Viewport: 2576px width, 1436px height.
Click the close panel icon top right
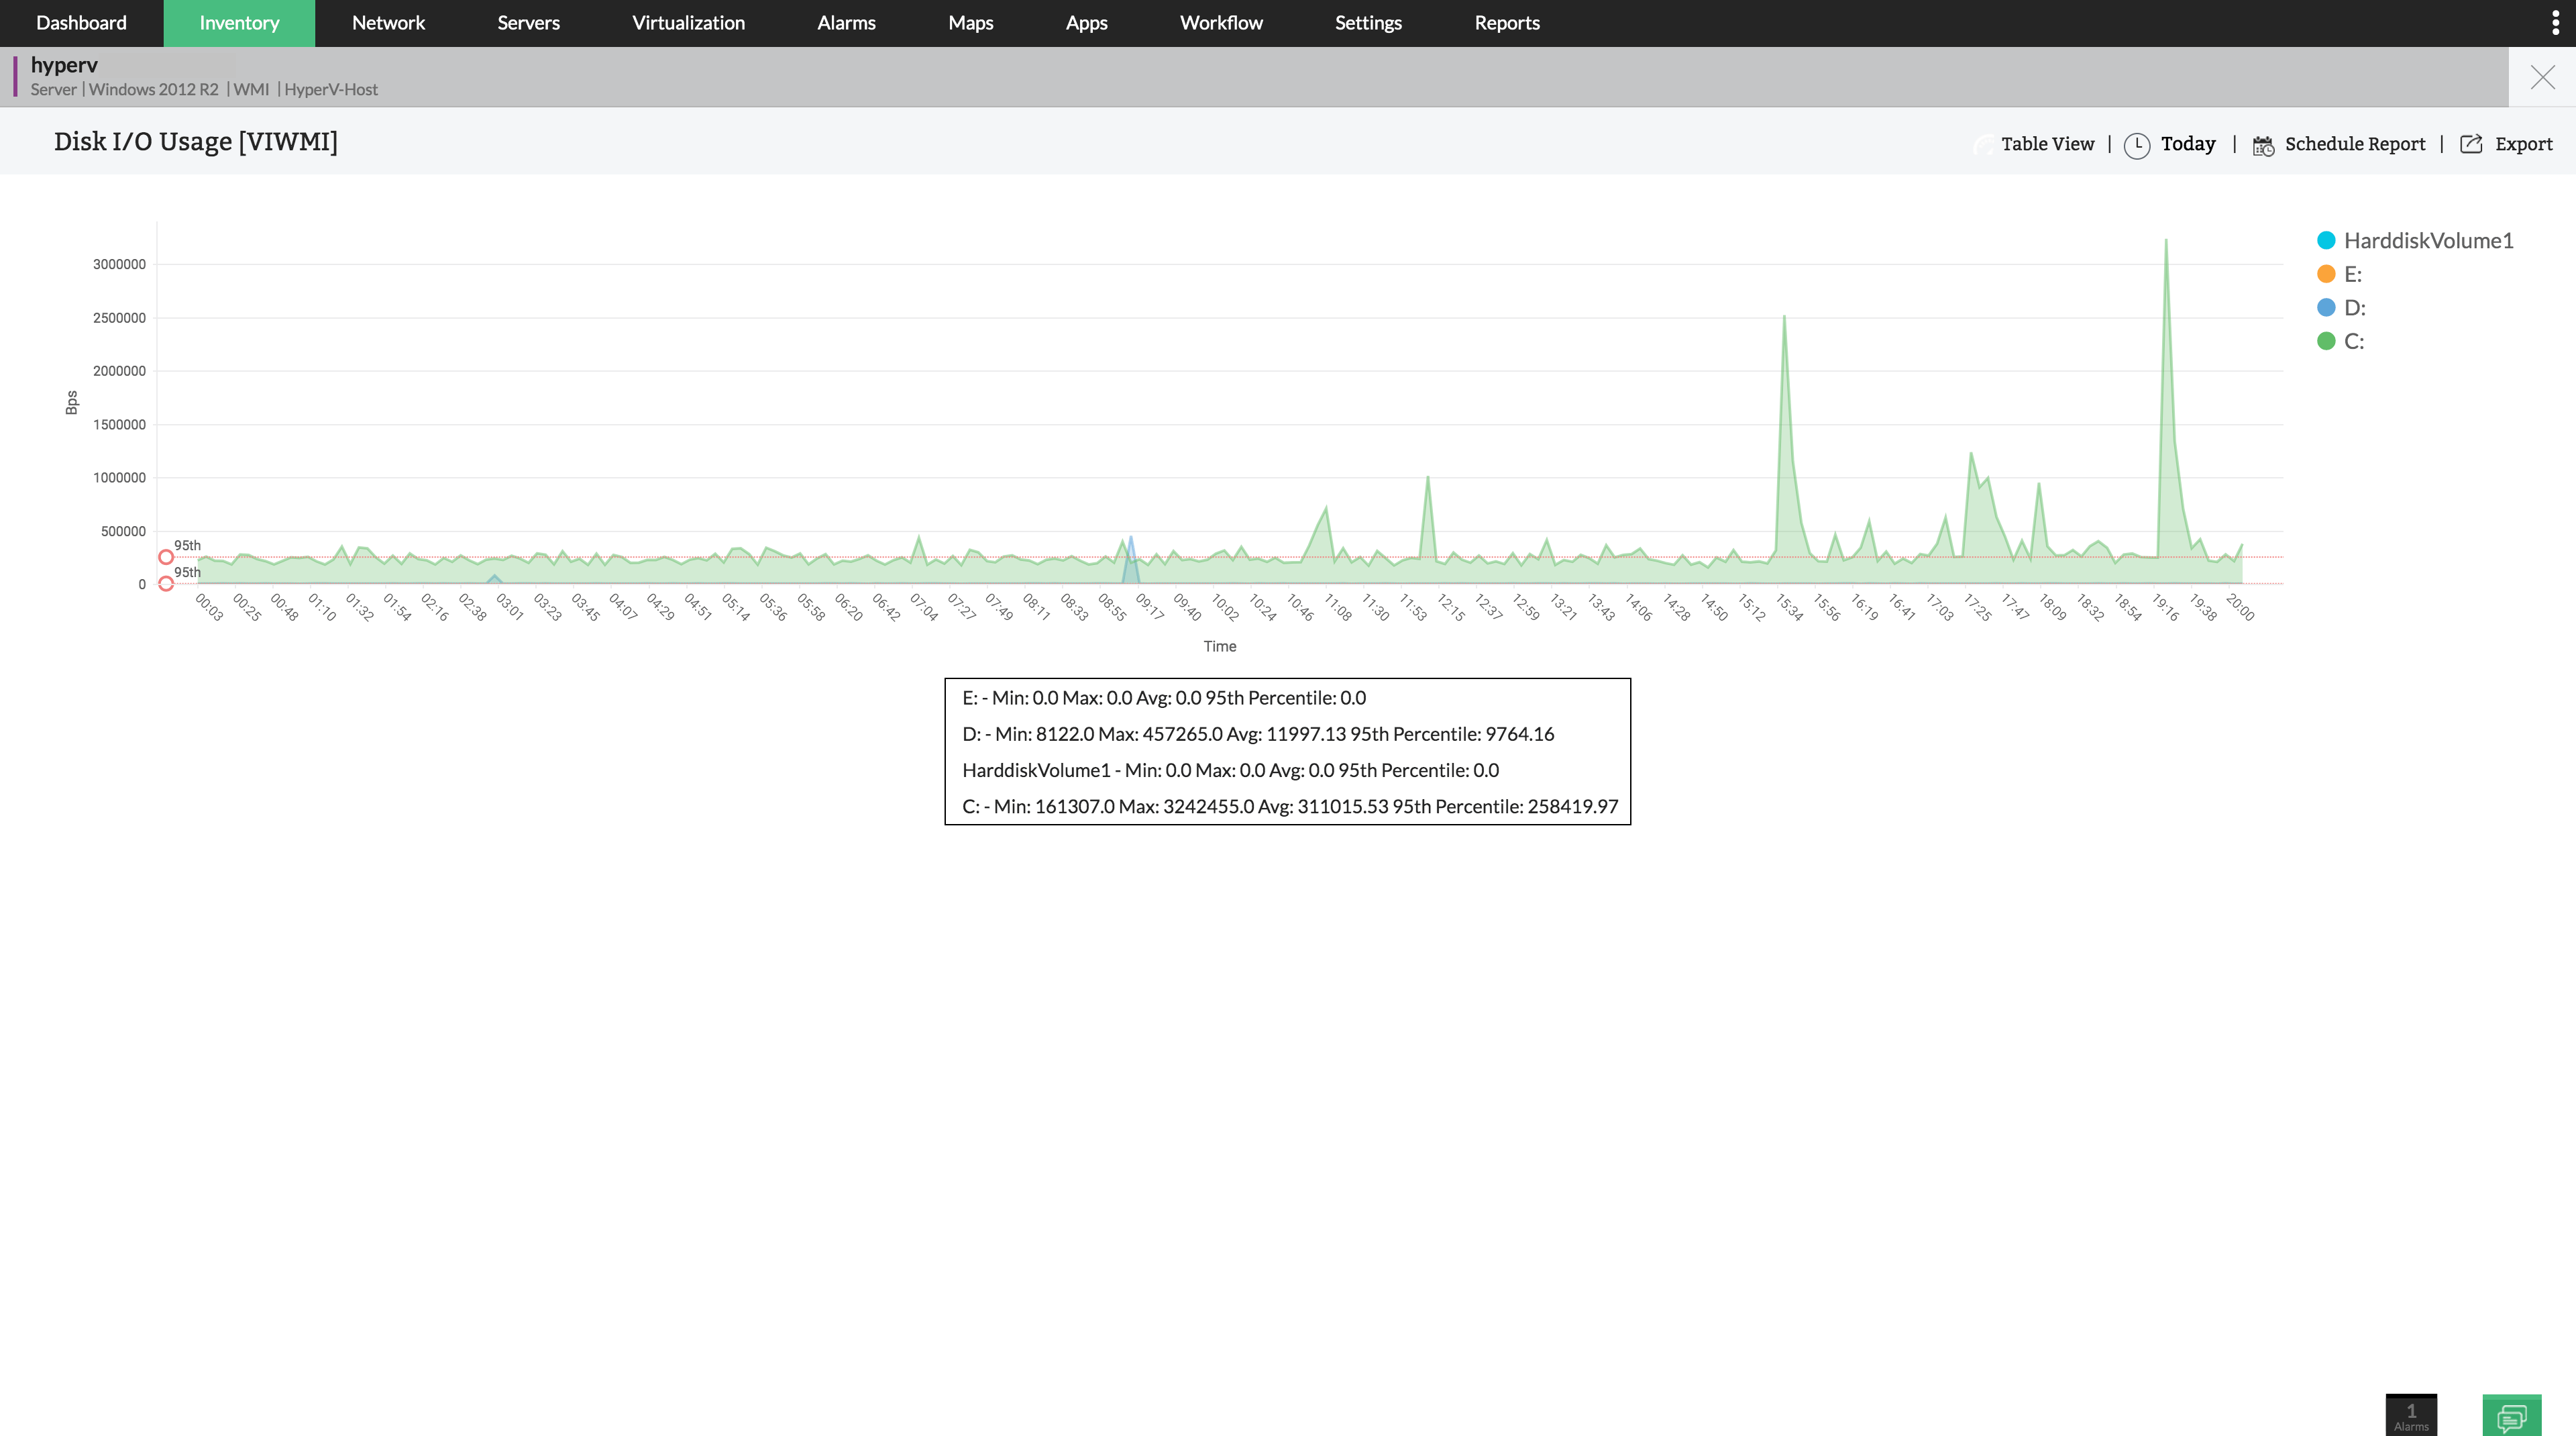click(x=2542, y=76)
